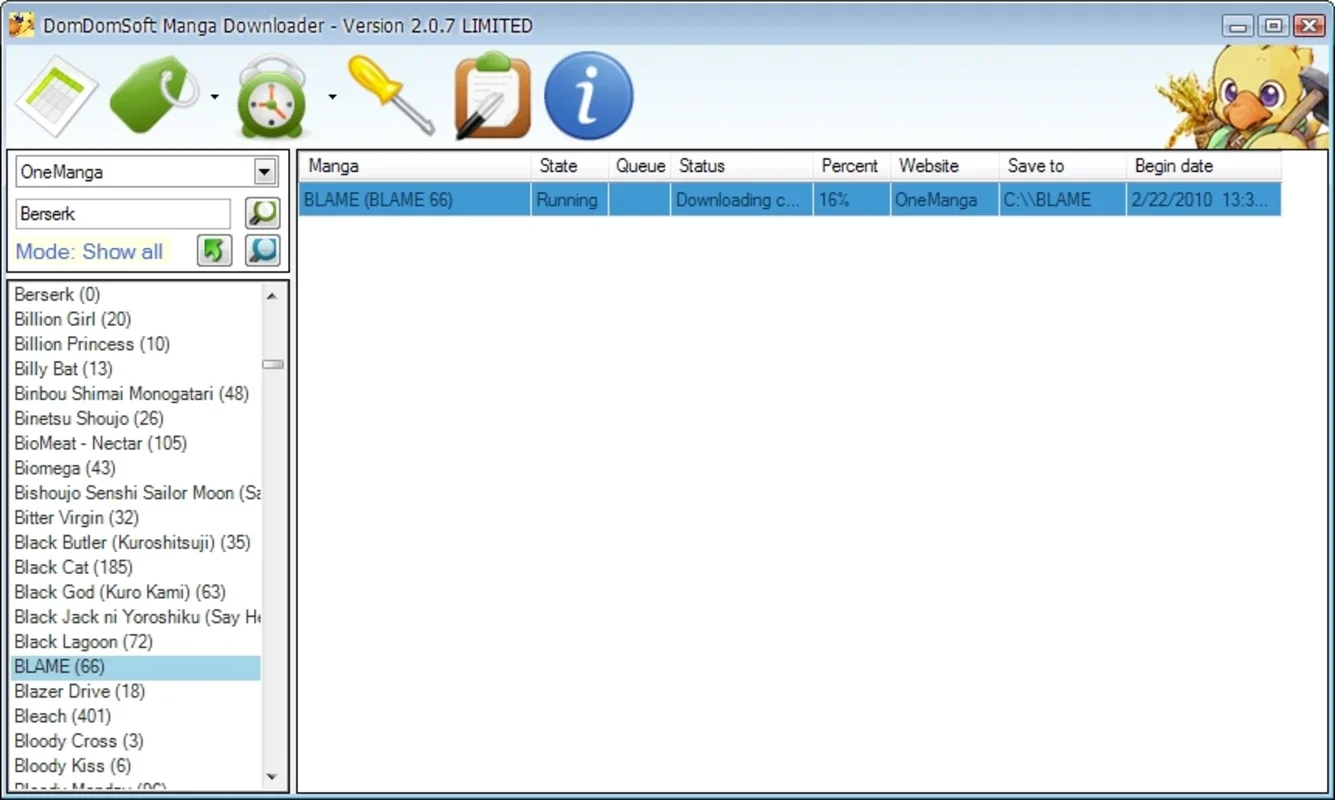The width and height of the screenshot is (1335, 800).
Task: Open settings with the yellow screwdriver icon
Action: (x=391, y=95)
